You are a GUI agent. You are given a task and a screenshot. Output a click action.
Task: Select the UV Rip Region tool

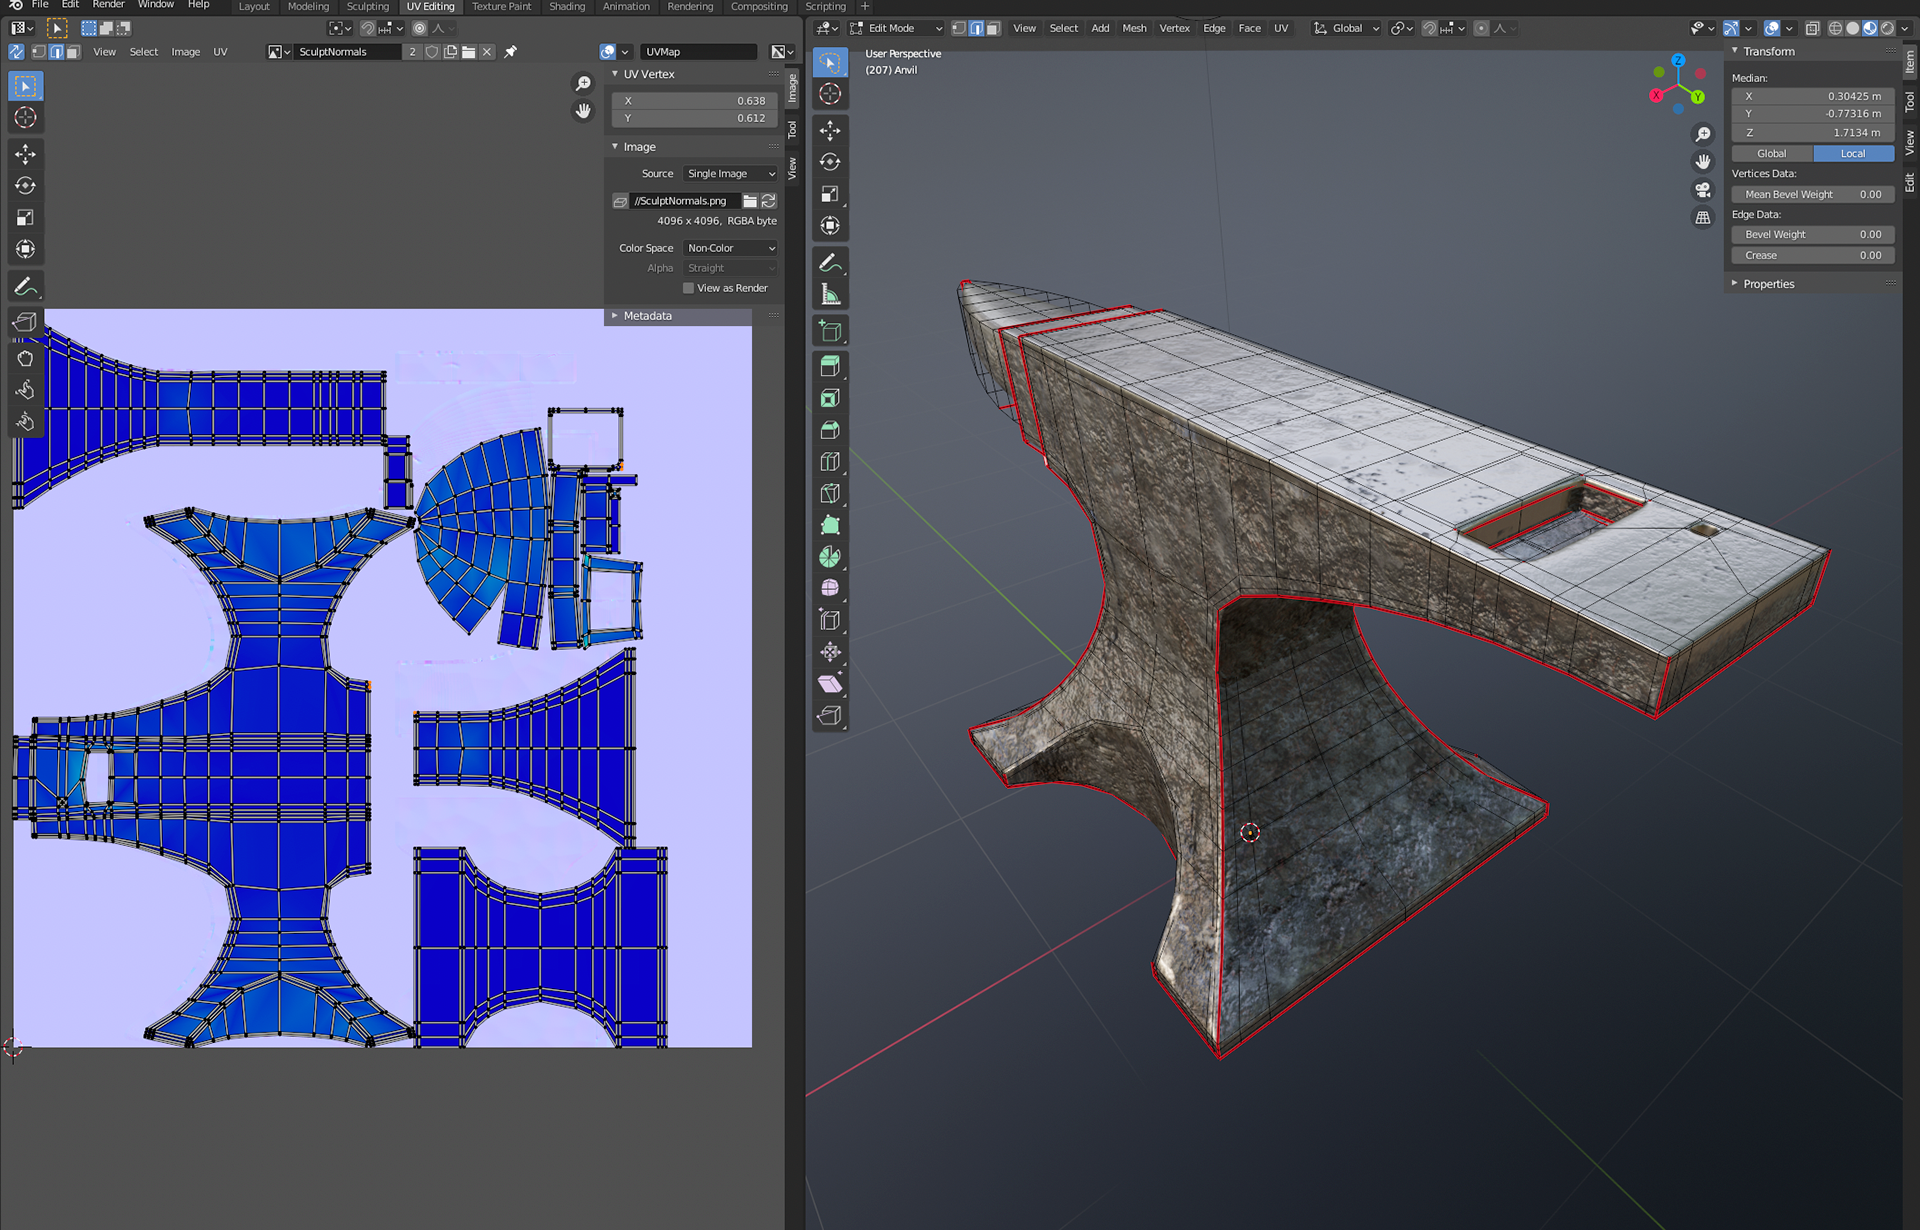pos(26,322)
